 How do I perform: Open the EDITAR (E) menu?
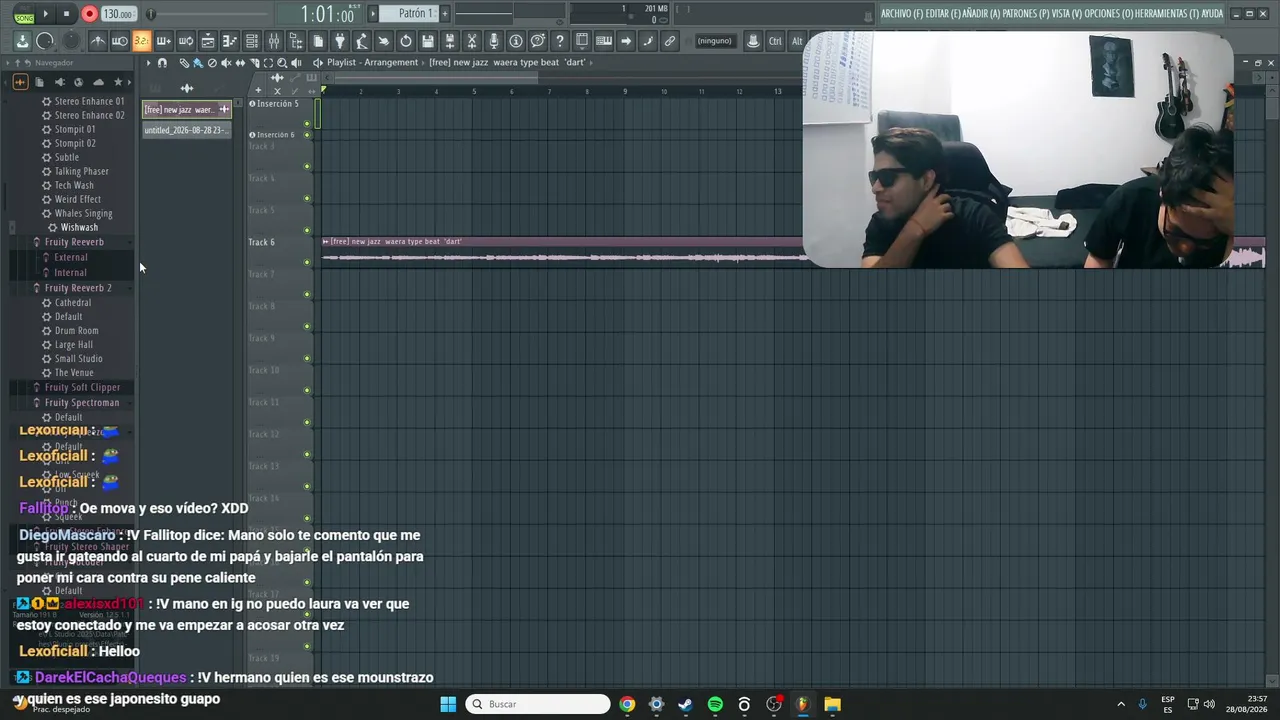coord(943,14)
